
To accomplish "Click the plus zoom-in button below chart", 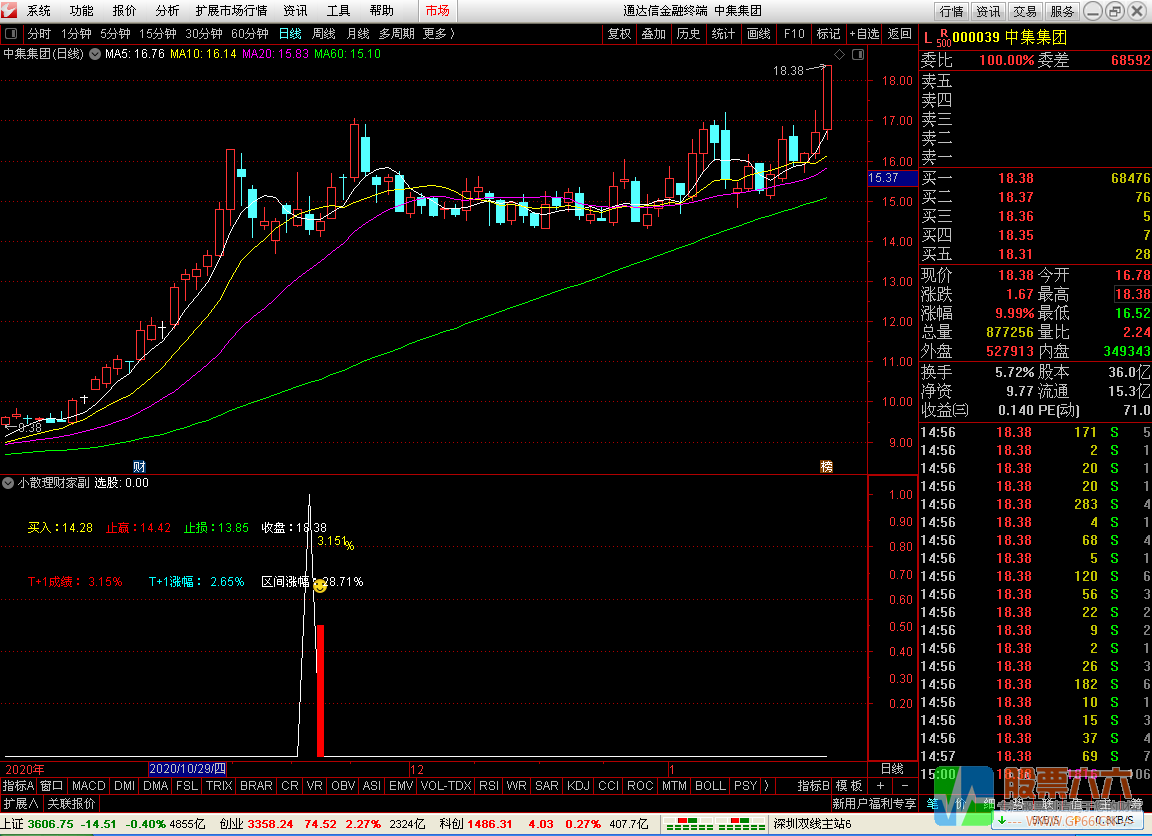I will (x=880, y=786).
